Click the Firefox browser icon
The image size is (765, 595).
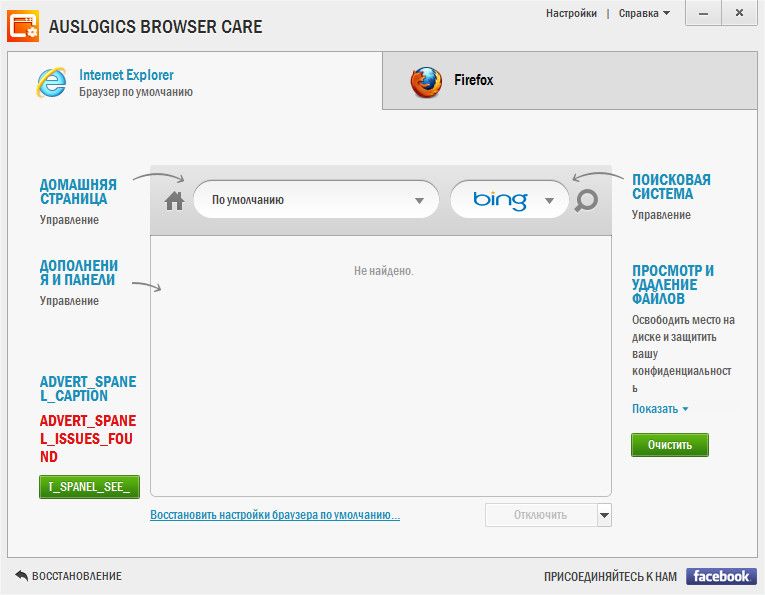point(426,81)
